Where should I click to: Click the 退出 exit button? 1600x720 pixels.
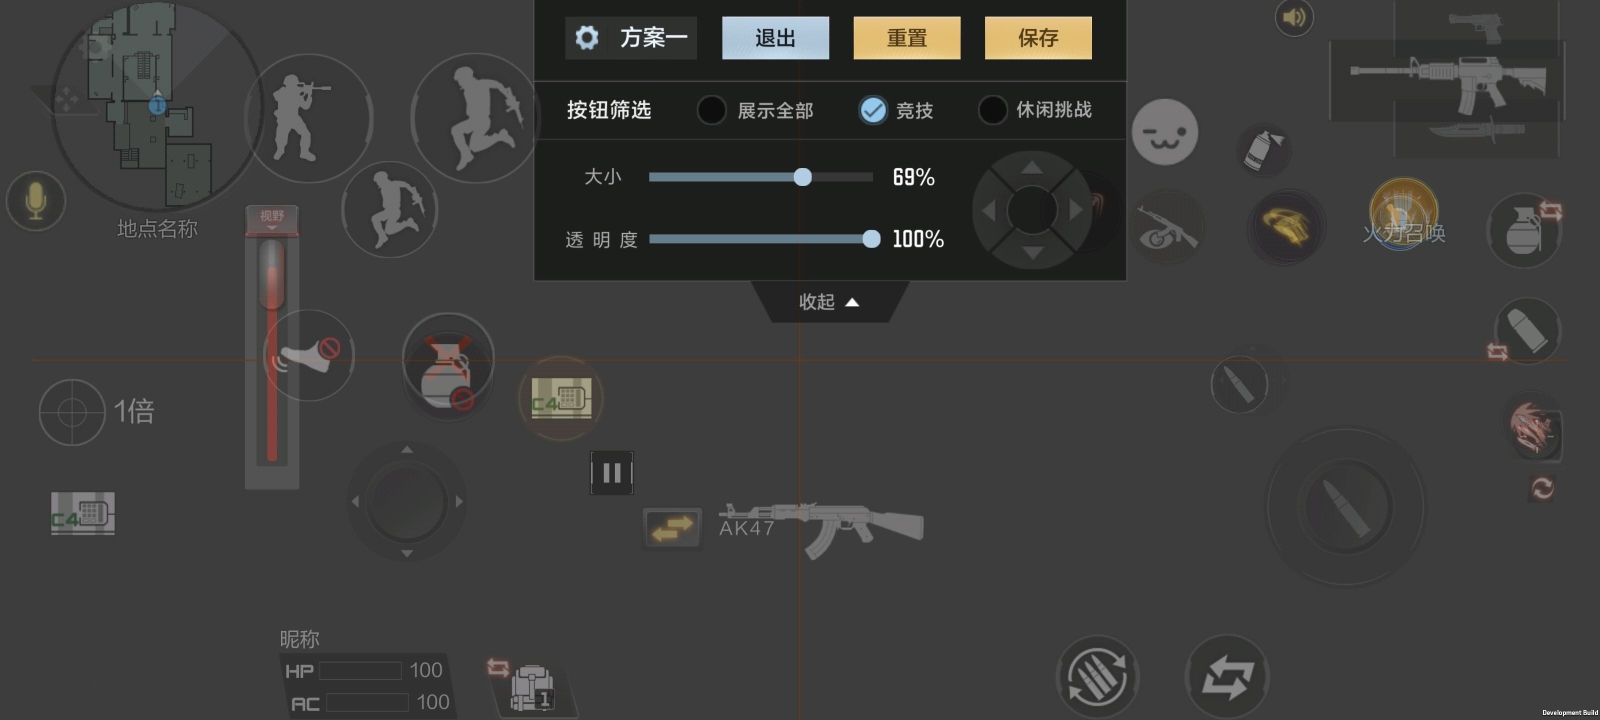pos(775,38)
